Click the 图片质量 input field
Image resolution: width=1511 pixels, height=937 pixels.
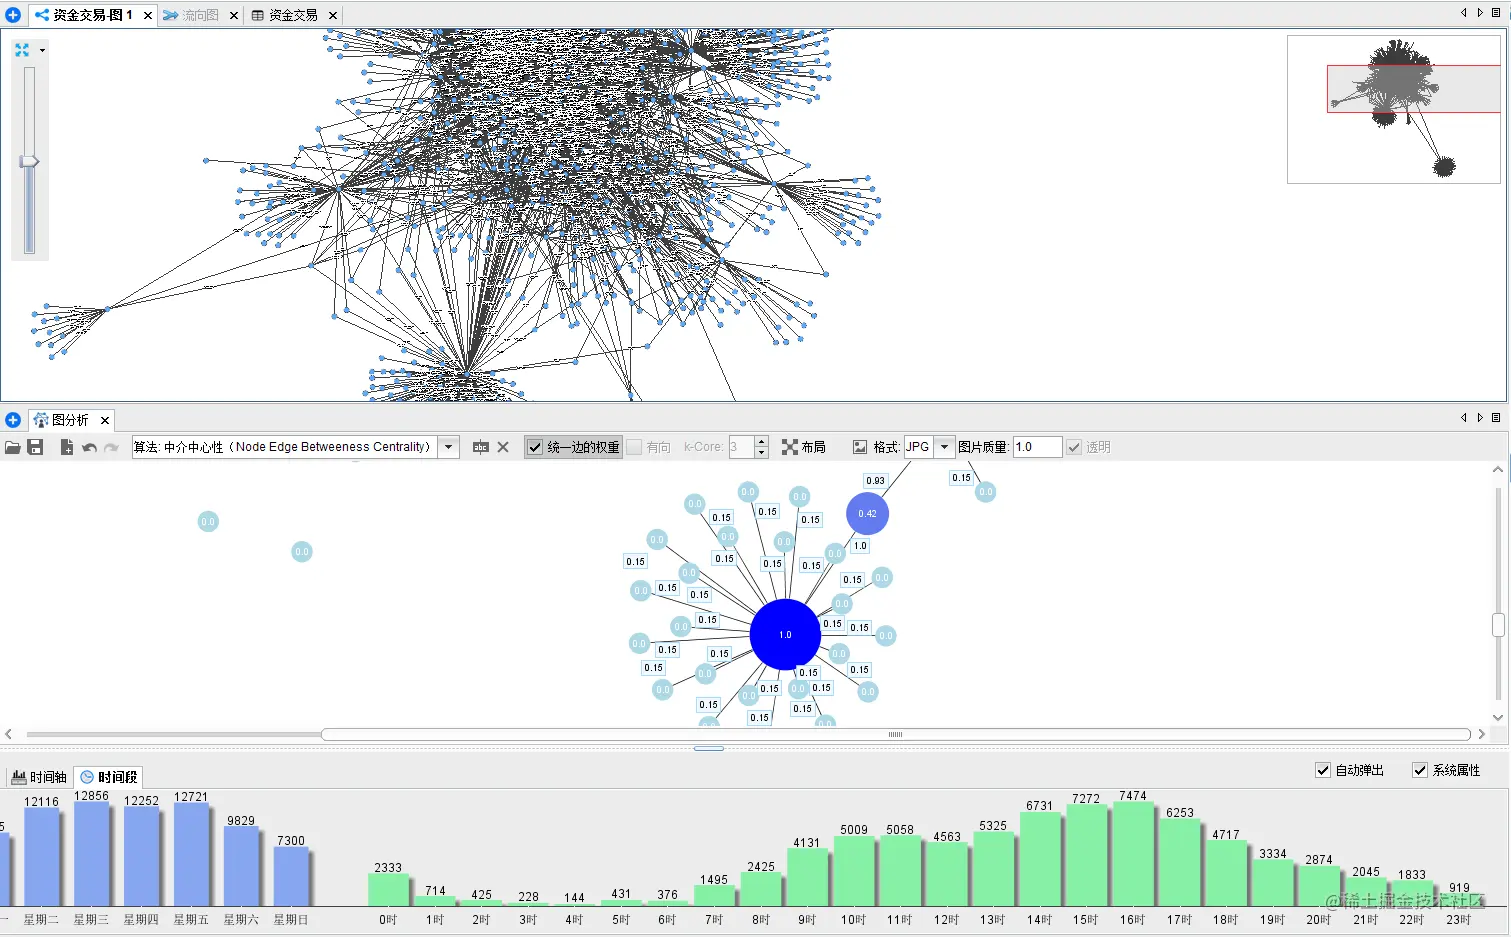click(1037, 447)
